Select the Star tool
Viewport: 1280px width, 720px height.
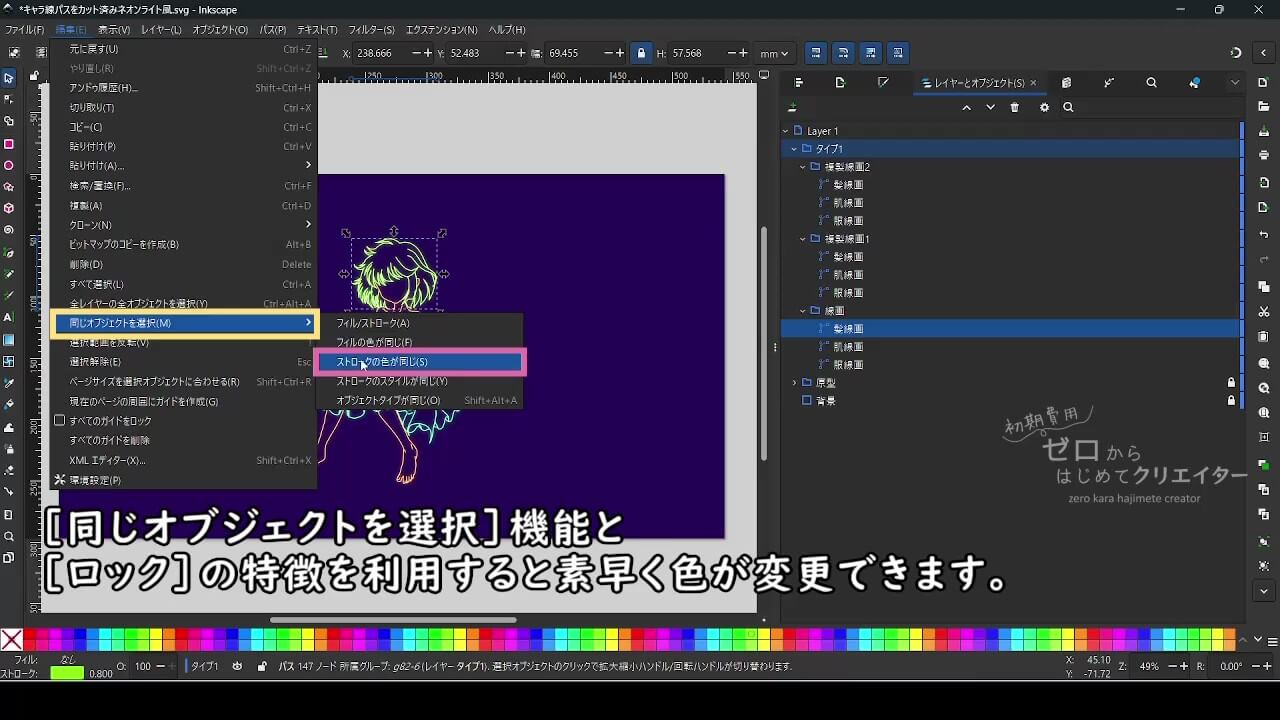point(10,187)
